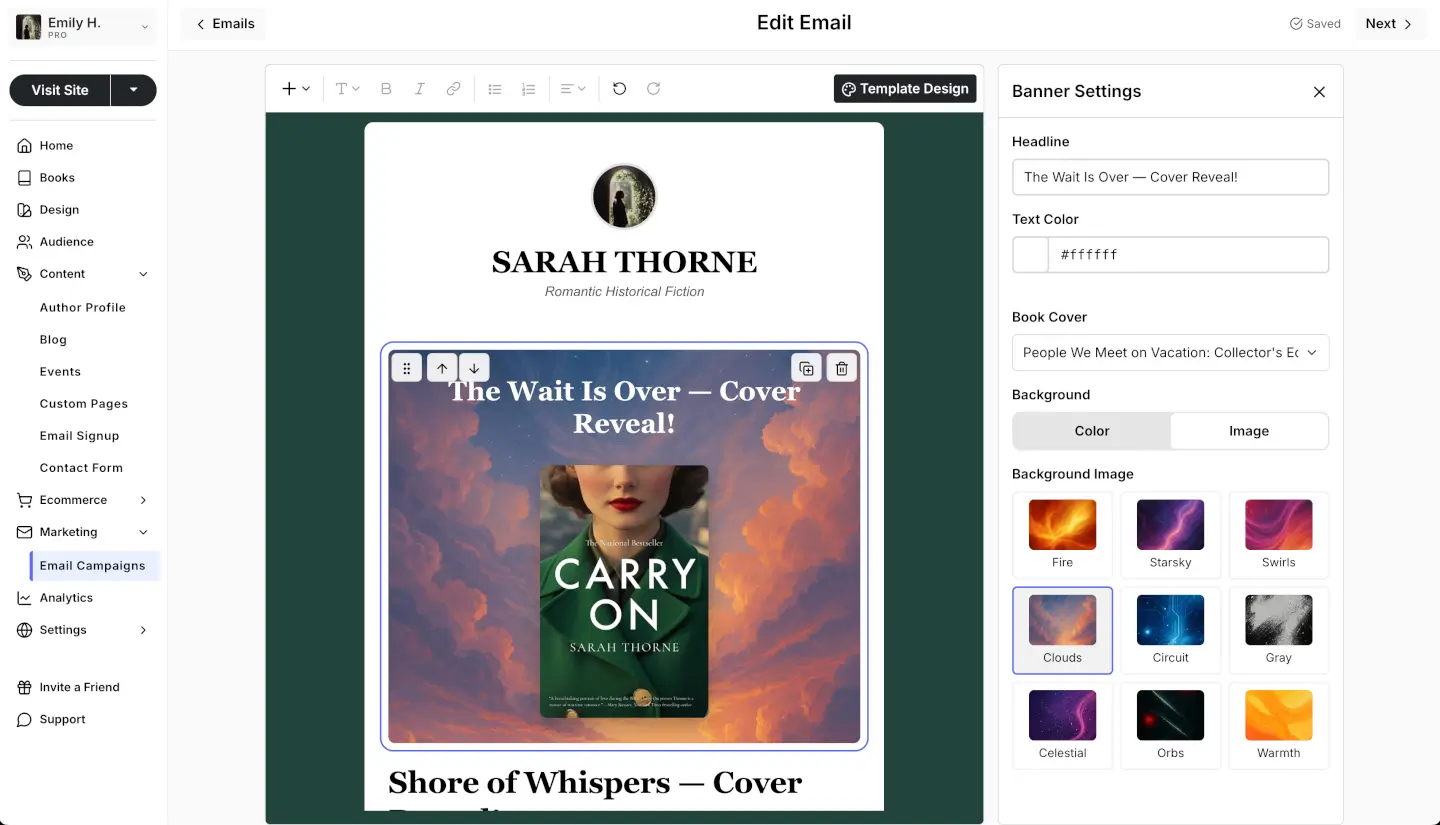Open Author Profile page
Viewport: 1440px width, 825px height.
tap(83, 308)
